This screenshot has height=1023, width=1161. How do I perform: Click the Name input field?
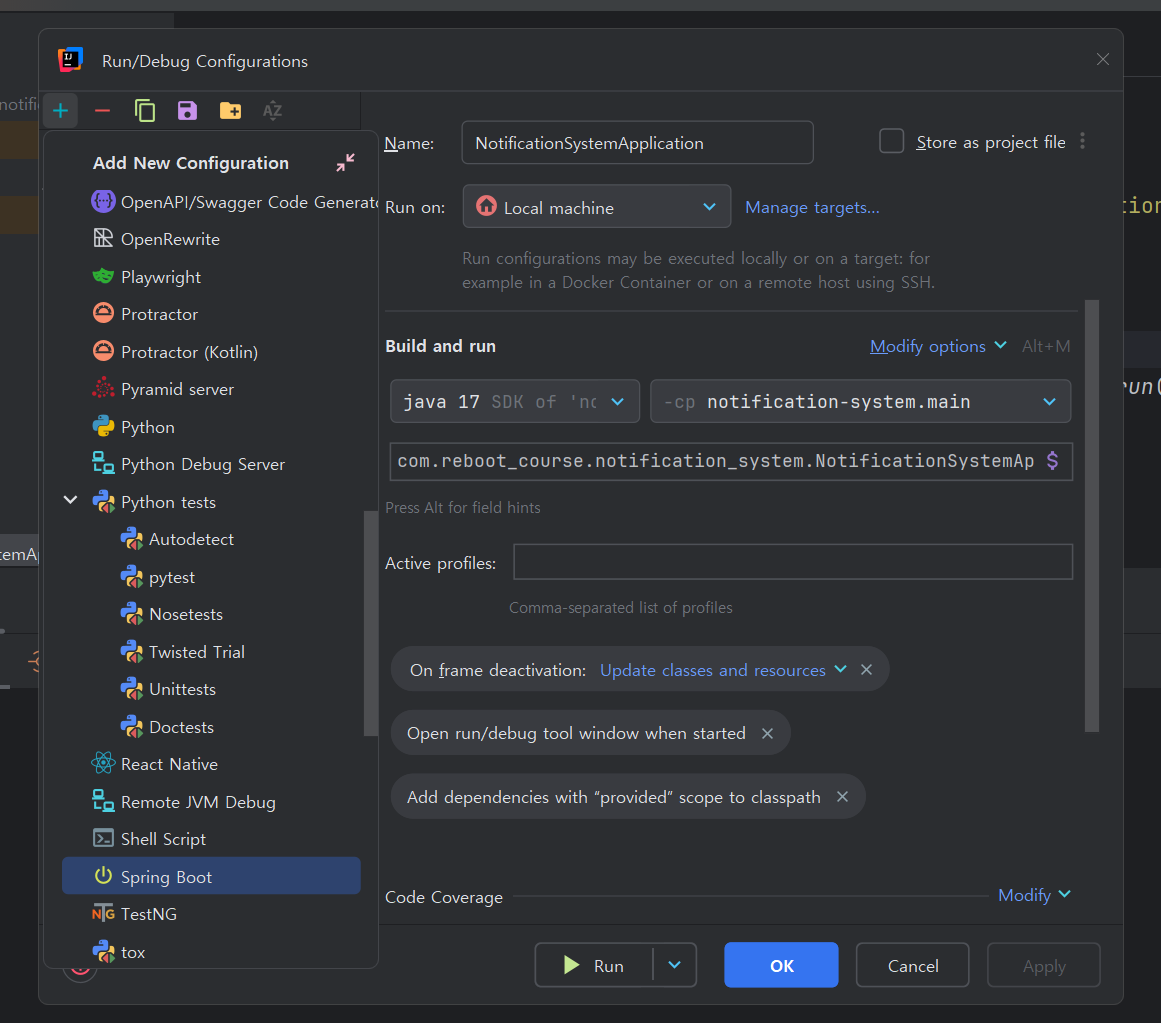[x=637, y=143]
